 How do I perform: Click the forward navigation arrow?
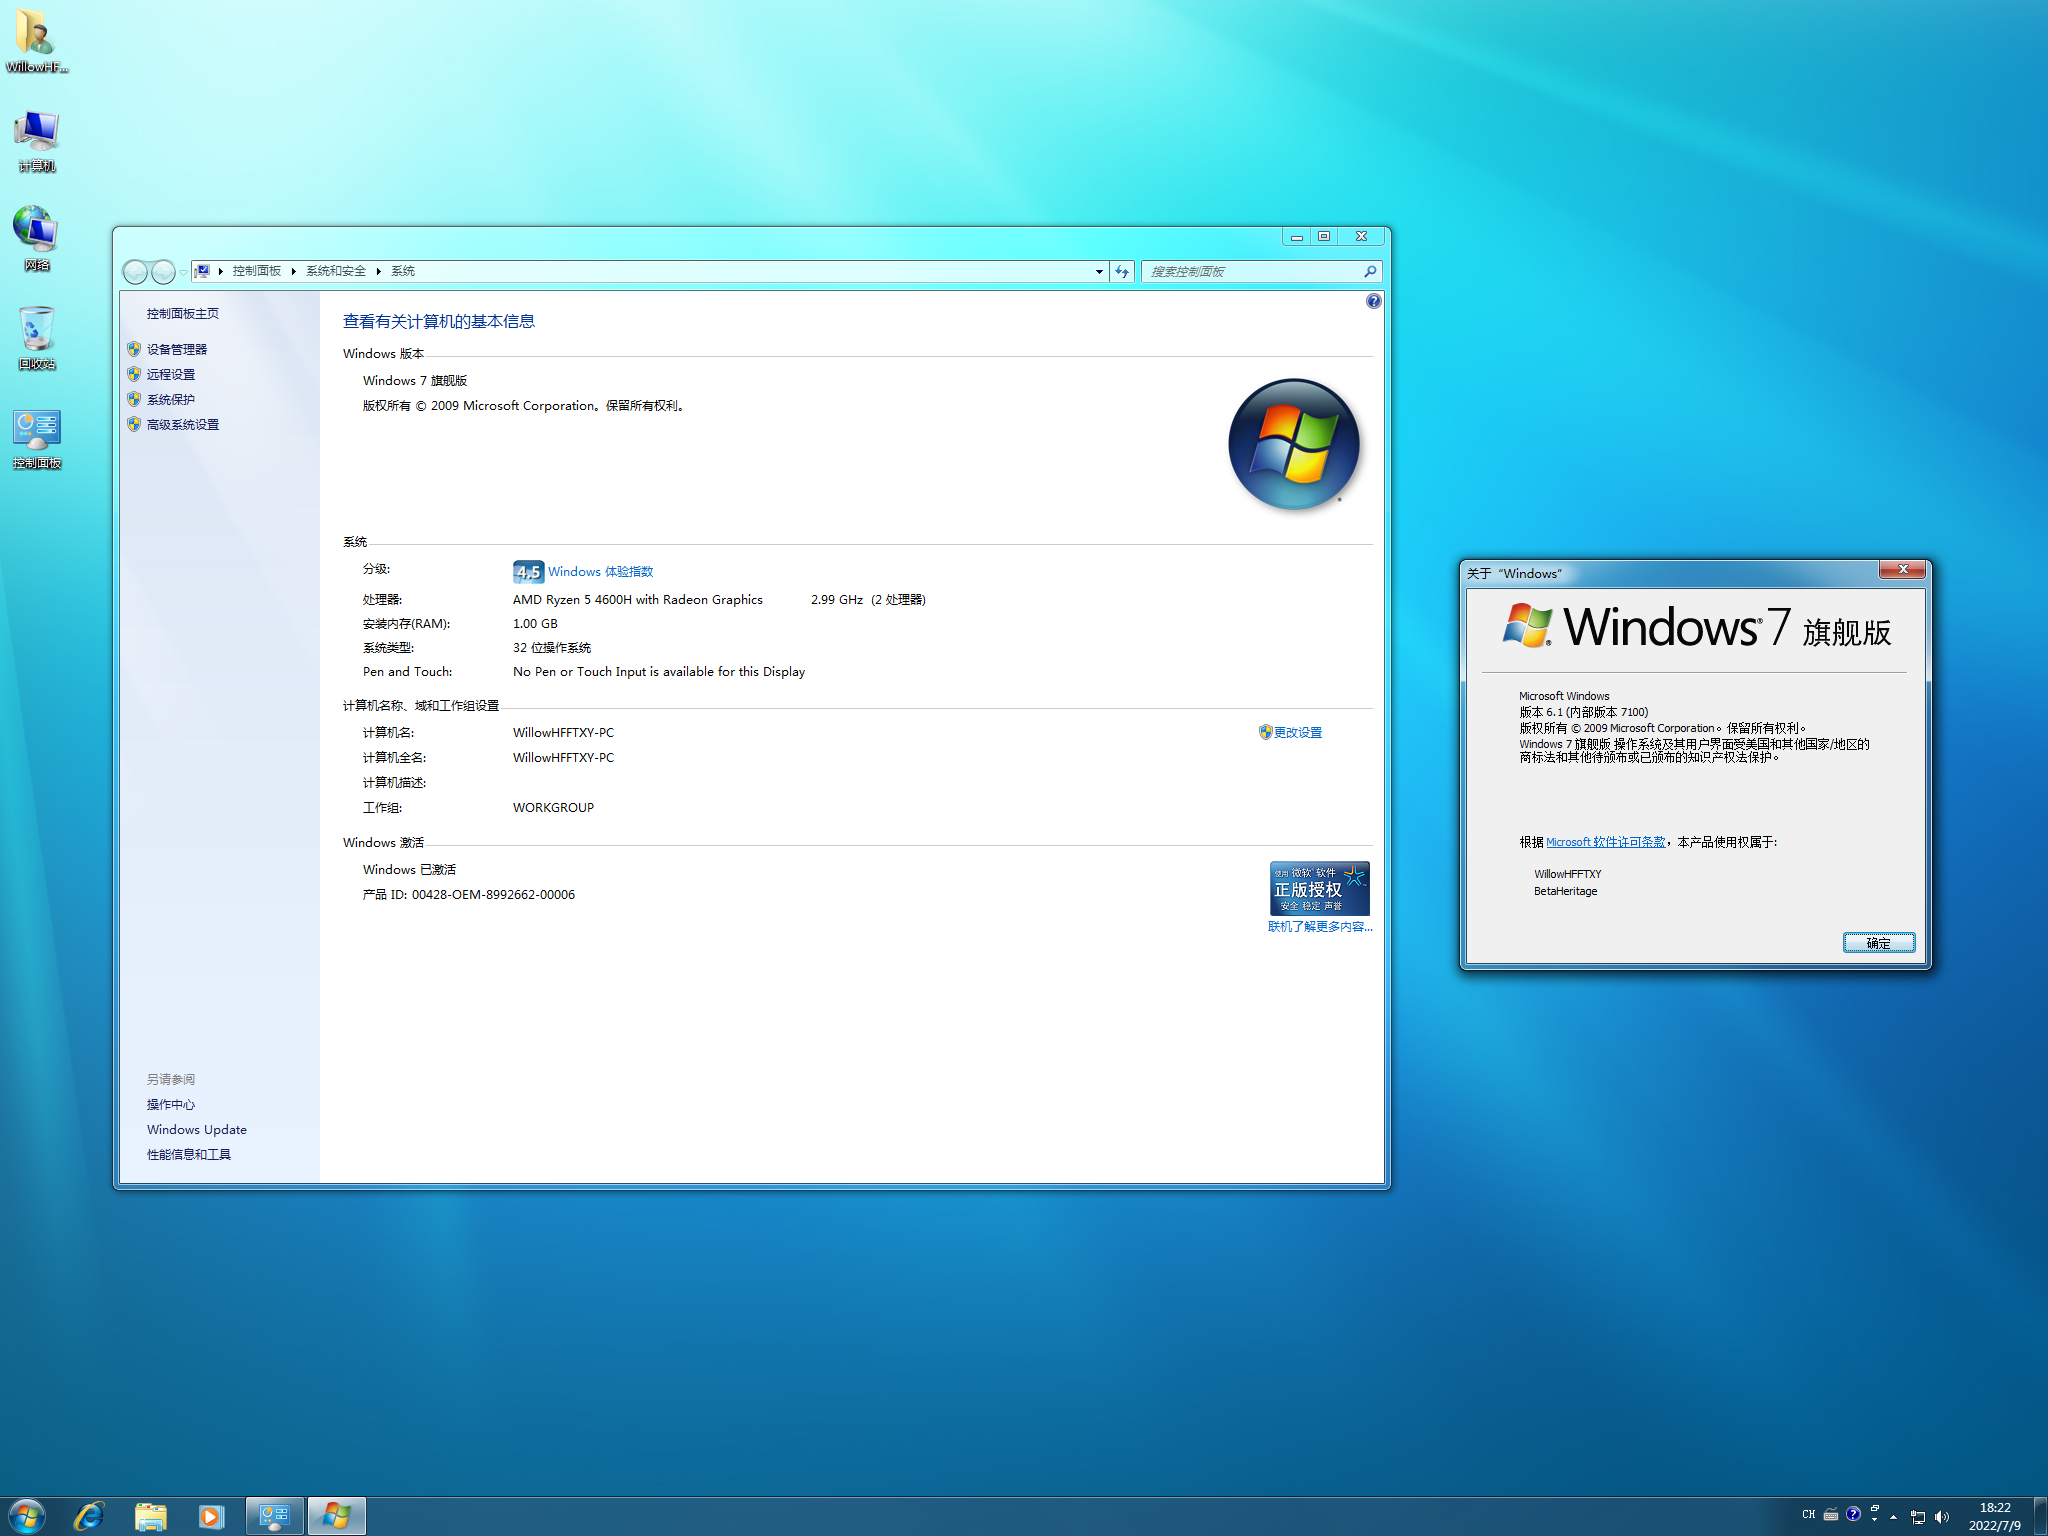163,271
